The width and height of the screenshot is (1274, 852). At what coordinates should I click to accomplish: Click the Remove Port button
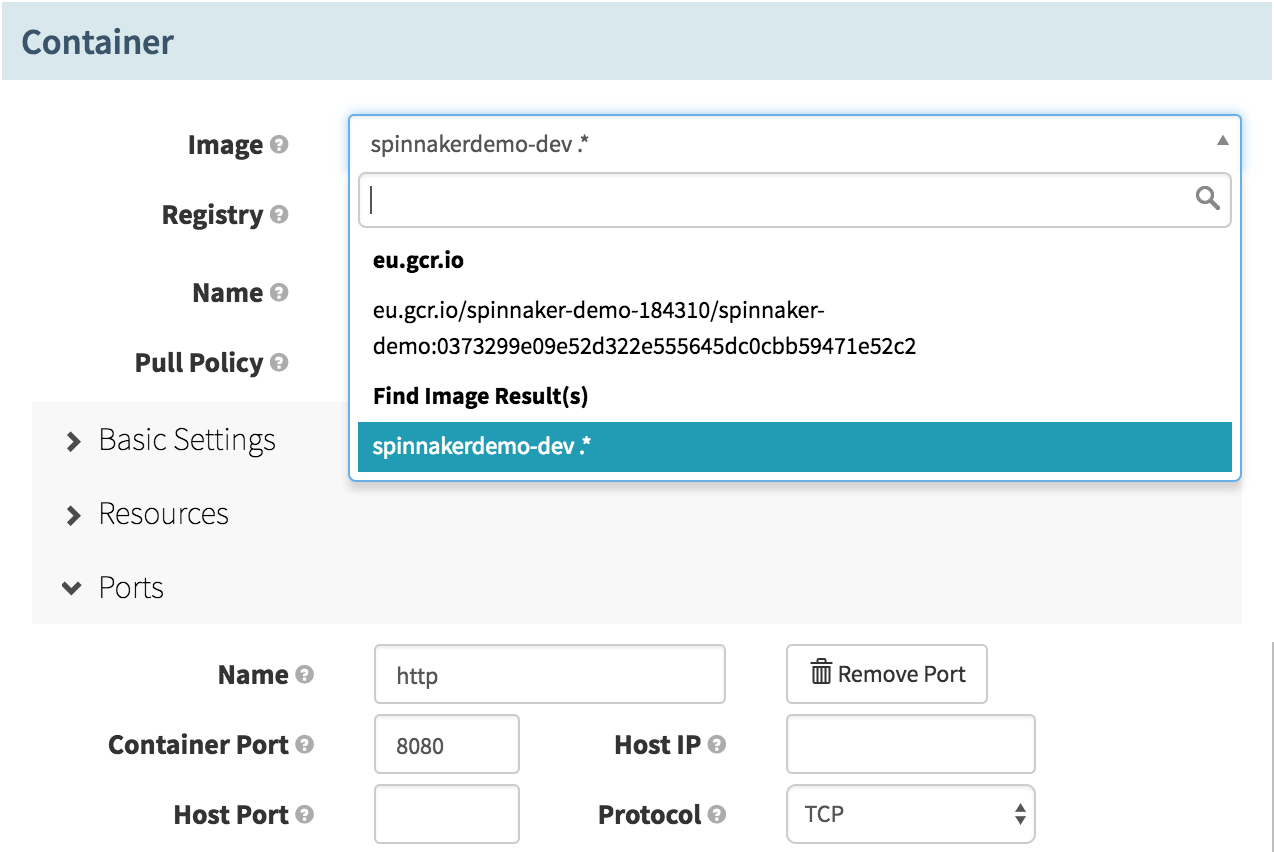coord(887,674)
